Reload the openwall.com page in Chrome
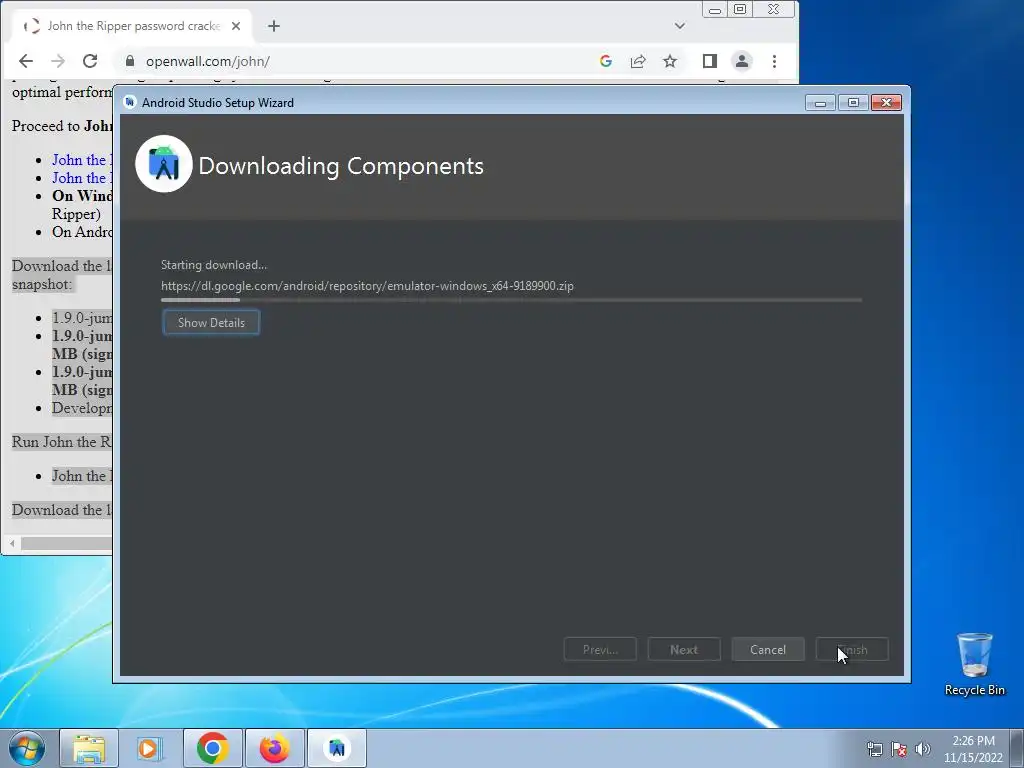The image size is (1024, 768). point(90,61)
